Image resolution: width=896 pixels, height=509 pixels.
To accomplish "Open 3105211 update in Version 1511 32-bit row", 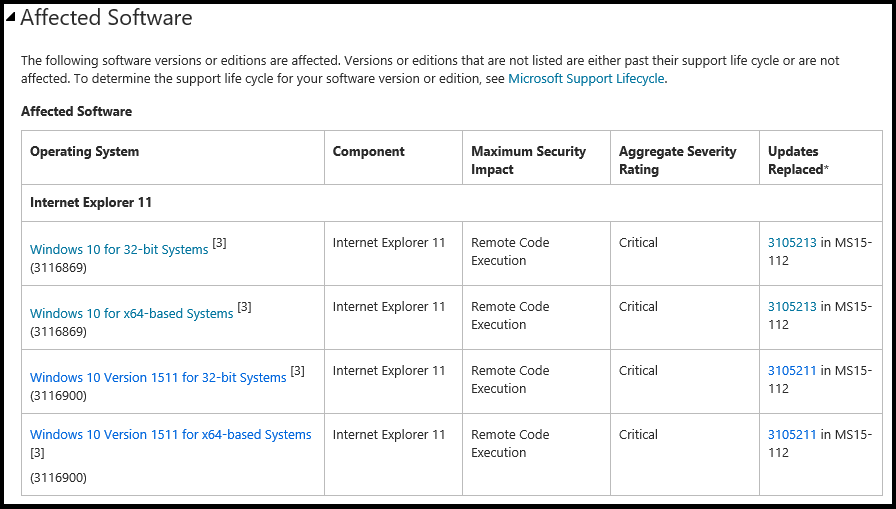I will (792, 370).
